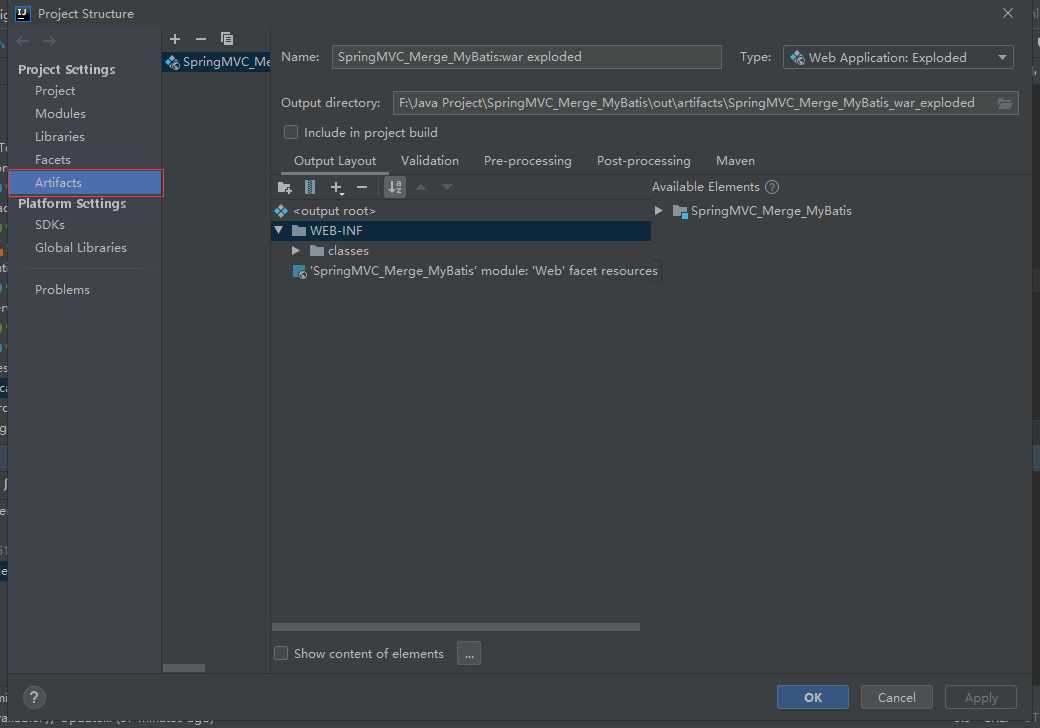Expand SpringMVC_Merge_MyBatis in Available Elements
1040x728 pixels.
(658, 211)
